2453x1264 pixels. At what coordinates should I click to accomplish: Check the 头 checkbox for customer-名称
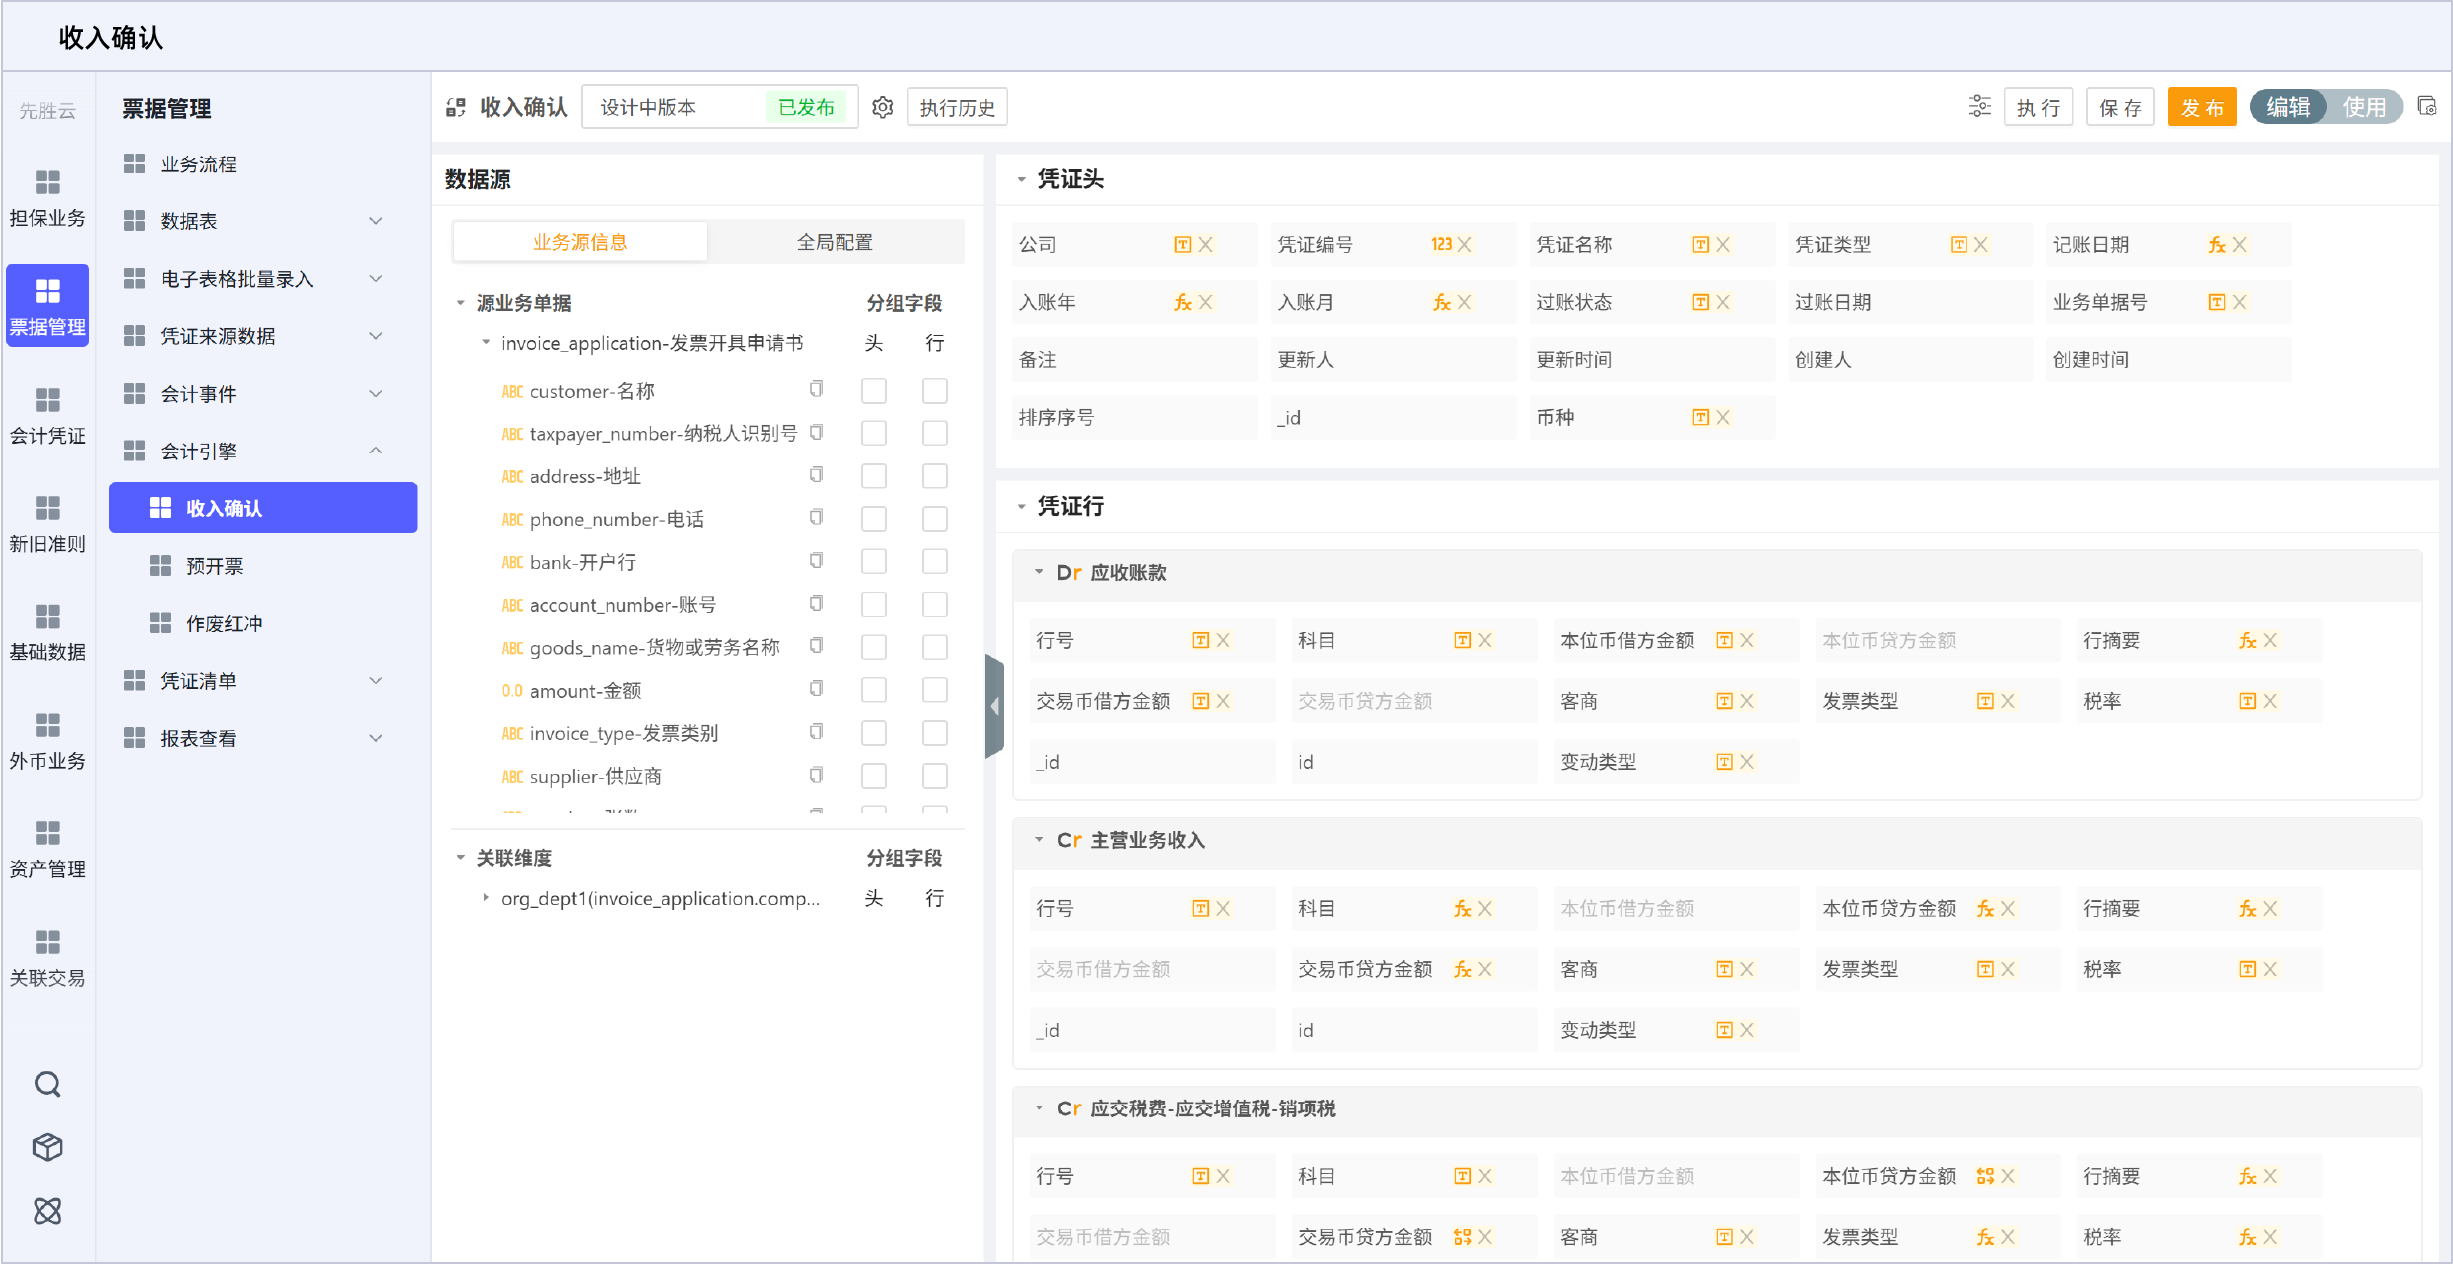point(873,391)
